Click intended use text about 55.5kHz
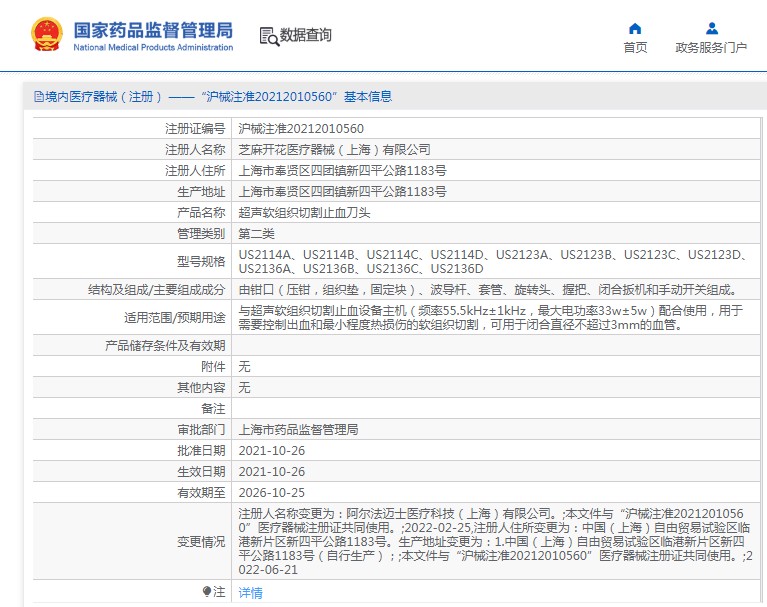Screen dimensions: 767x607 (491, 317)
